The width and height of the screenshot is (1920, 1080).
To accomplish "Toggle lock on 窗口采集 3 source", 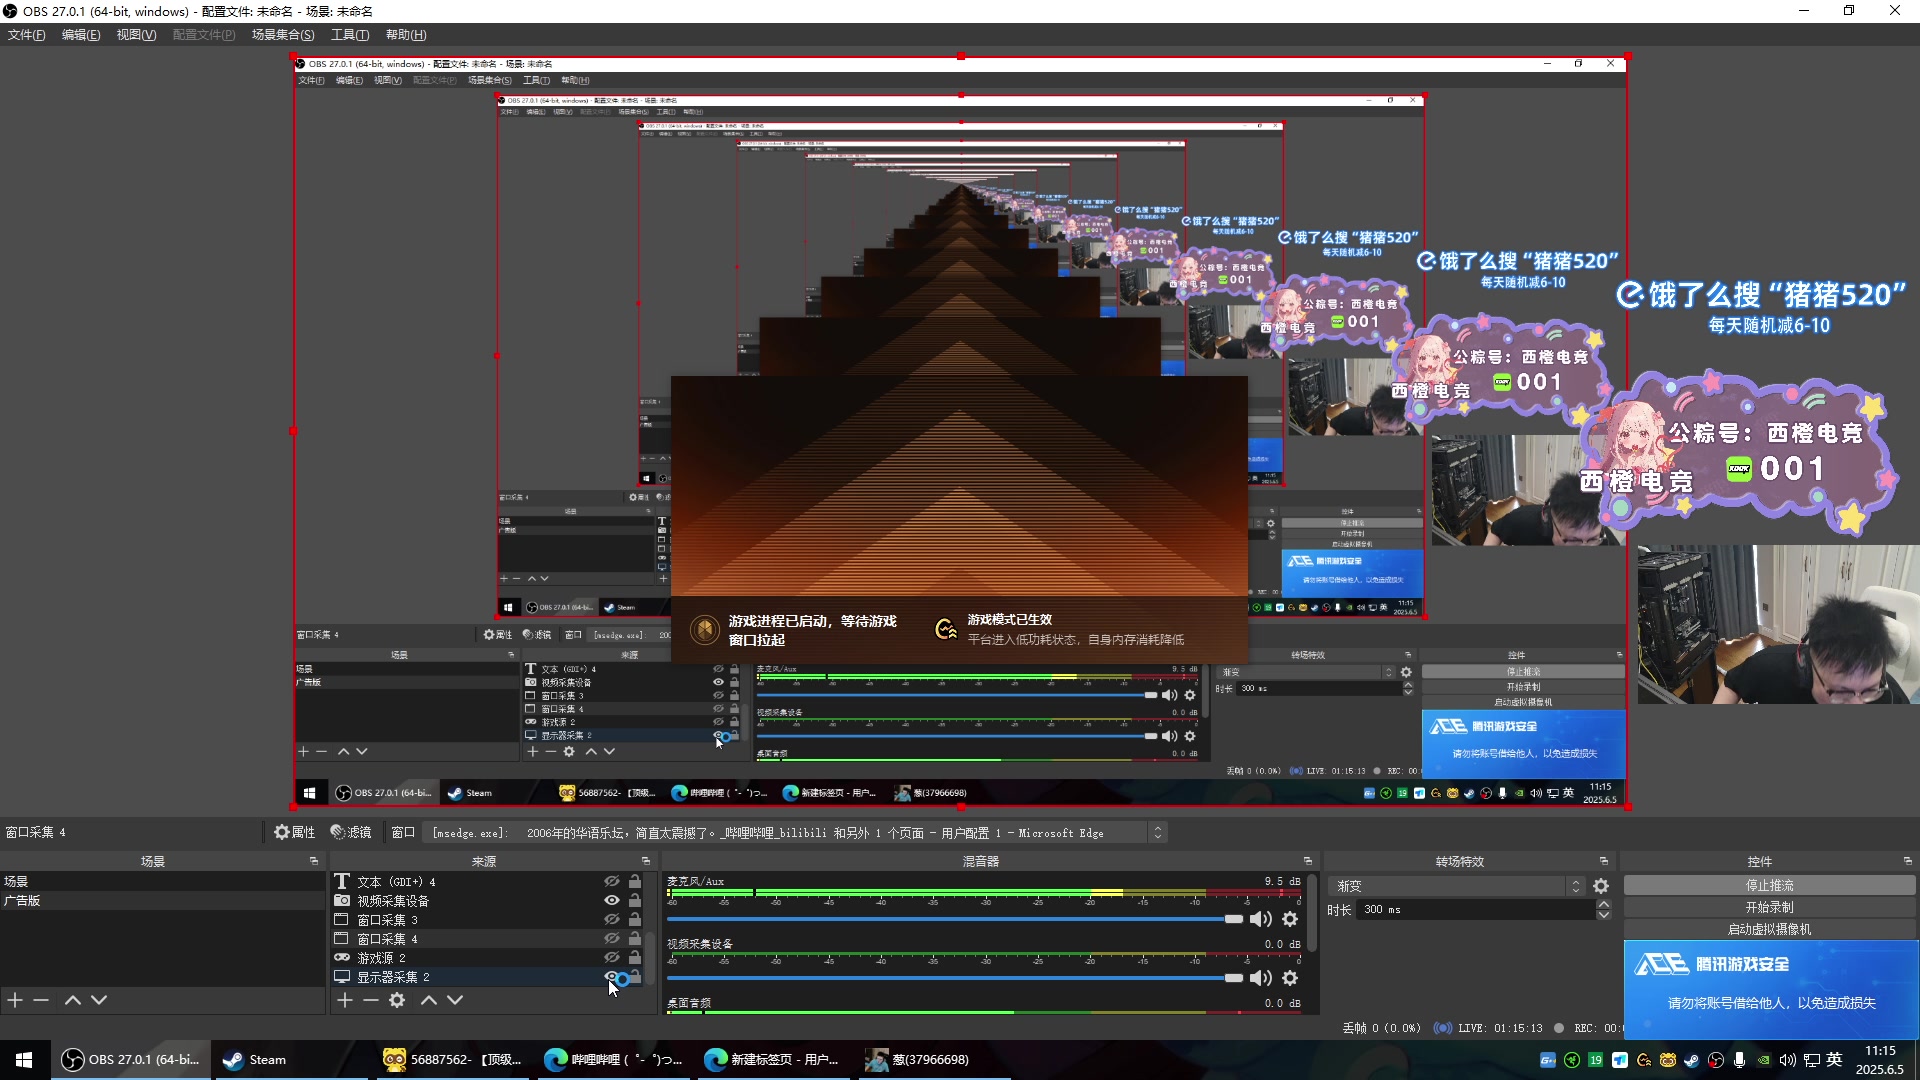I will (x=635, y=920).
